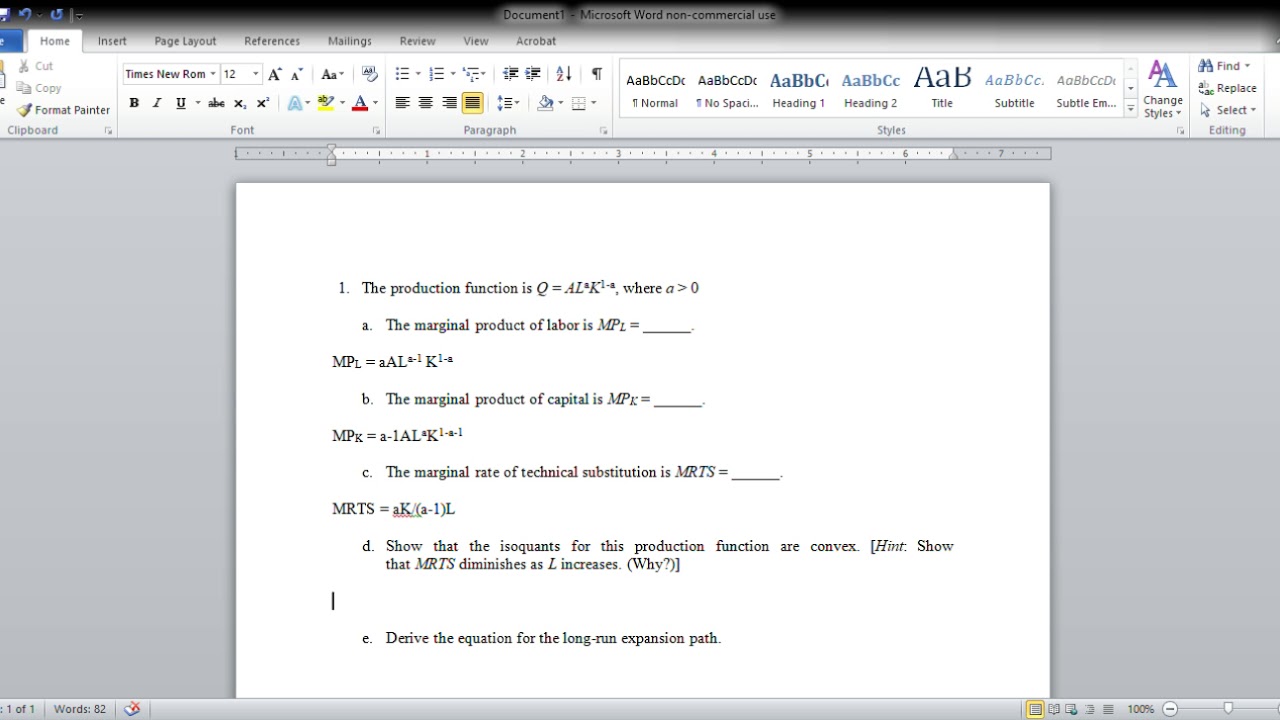Click Decrease Indent icon
This screenshot has height=720, width=1280.
pyautogui.click(x=511, y=74)
